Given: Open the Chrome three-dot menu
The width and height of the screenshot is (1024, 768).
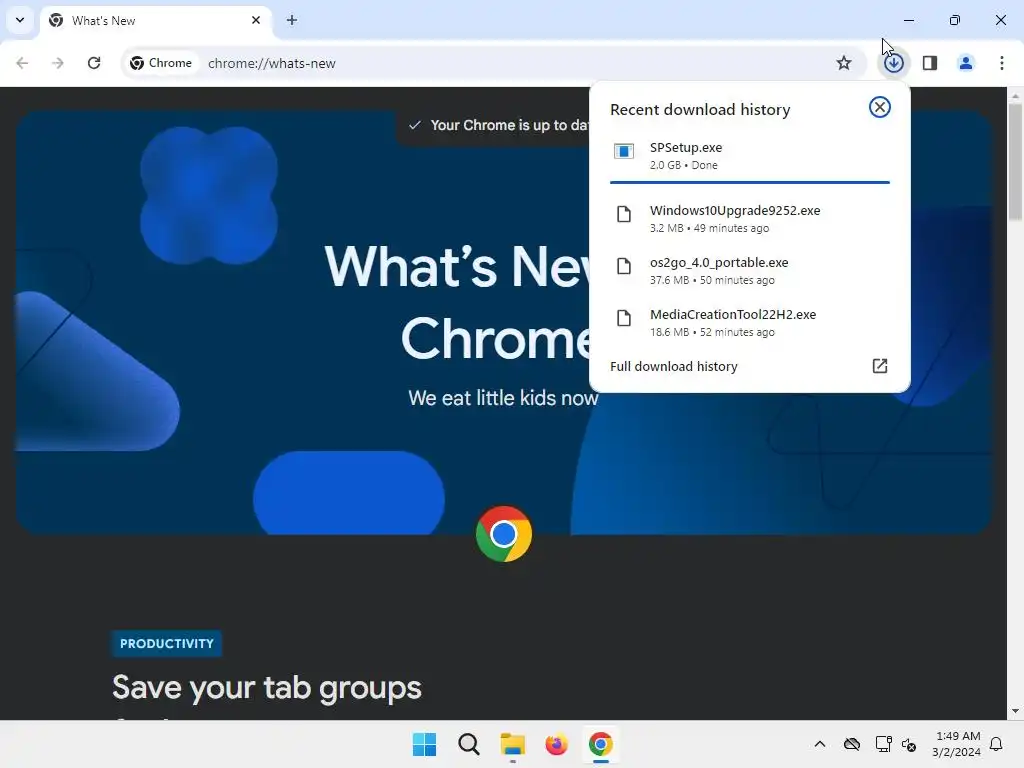Looking at the screenshot, I should click(1002, 63).
